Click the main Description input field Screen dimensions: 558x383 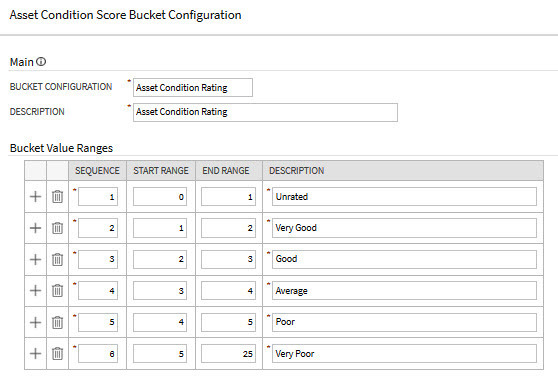click(265, 112)
